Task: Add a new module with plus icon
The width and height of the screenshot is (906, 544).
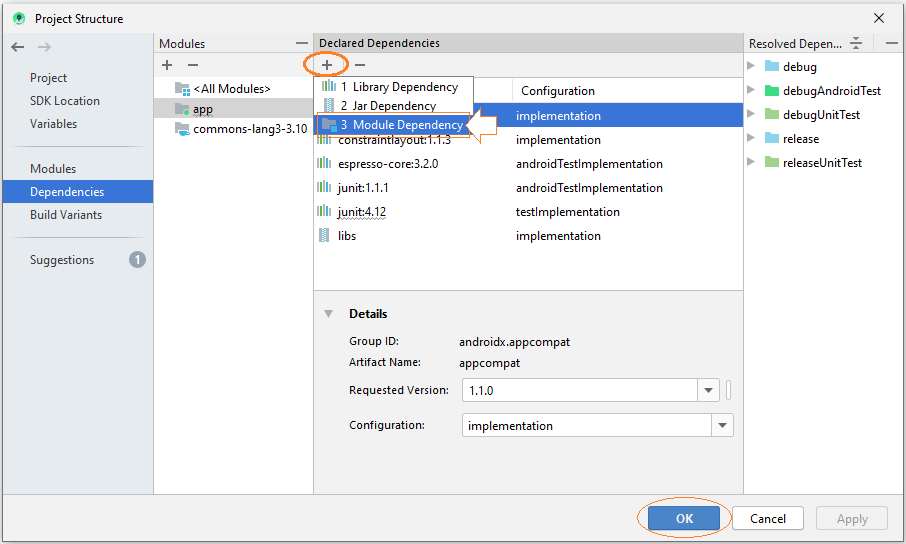Action: [167, 65]
